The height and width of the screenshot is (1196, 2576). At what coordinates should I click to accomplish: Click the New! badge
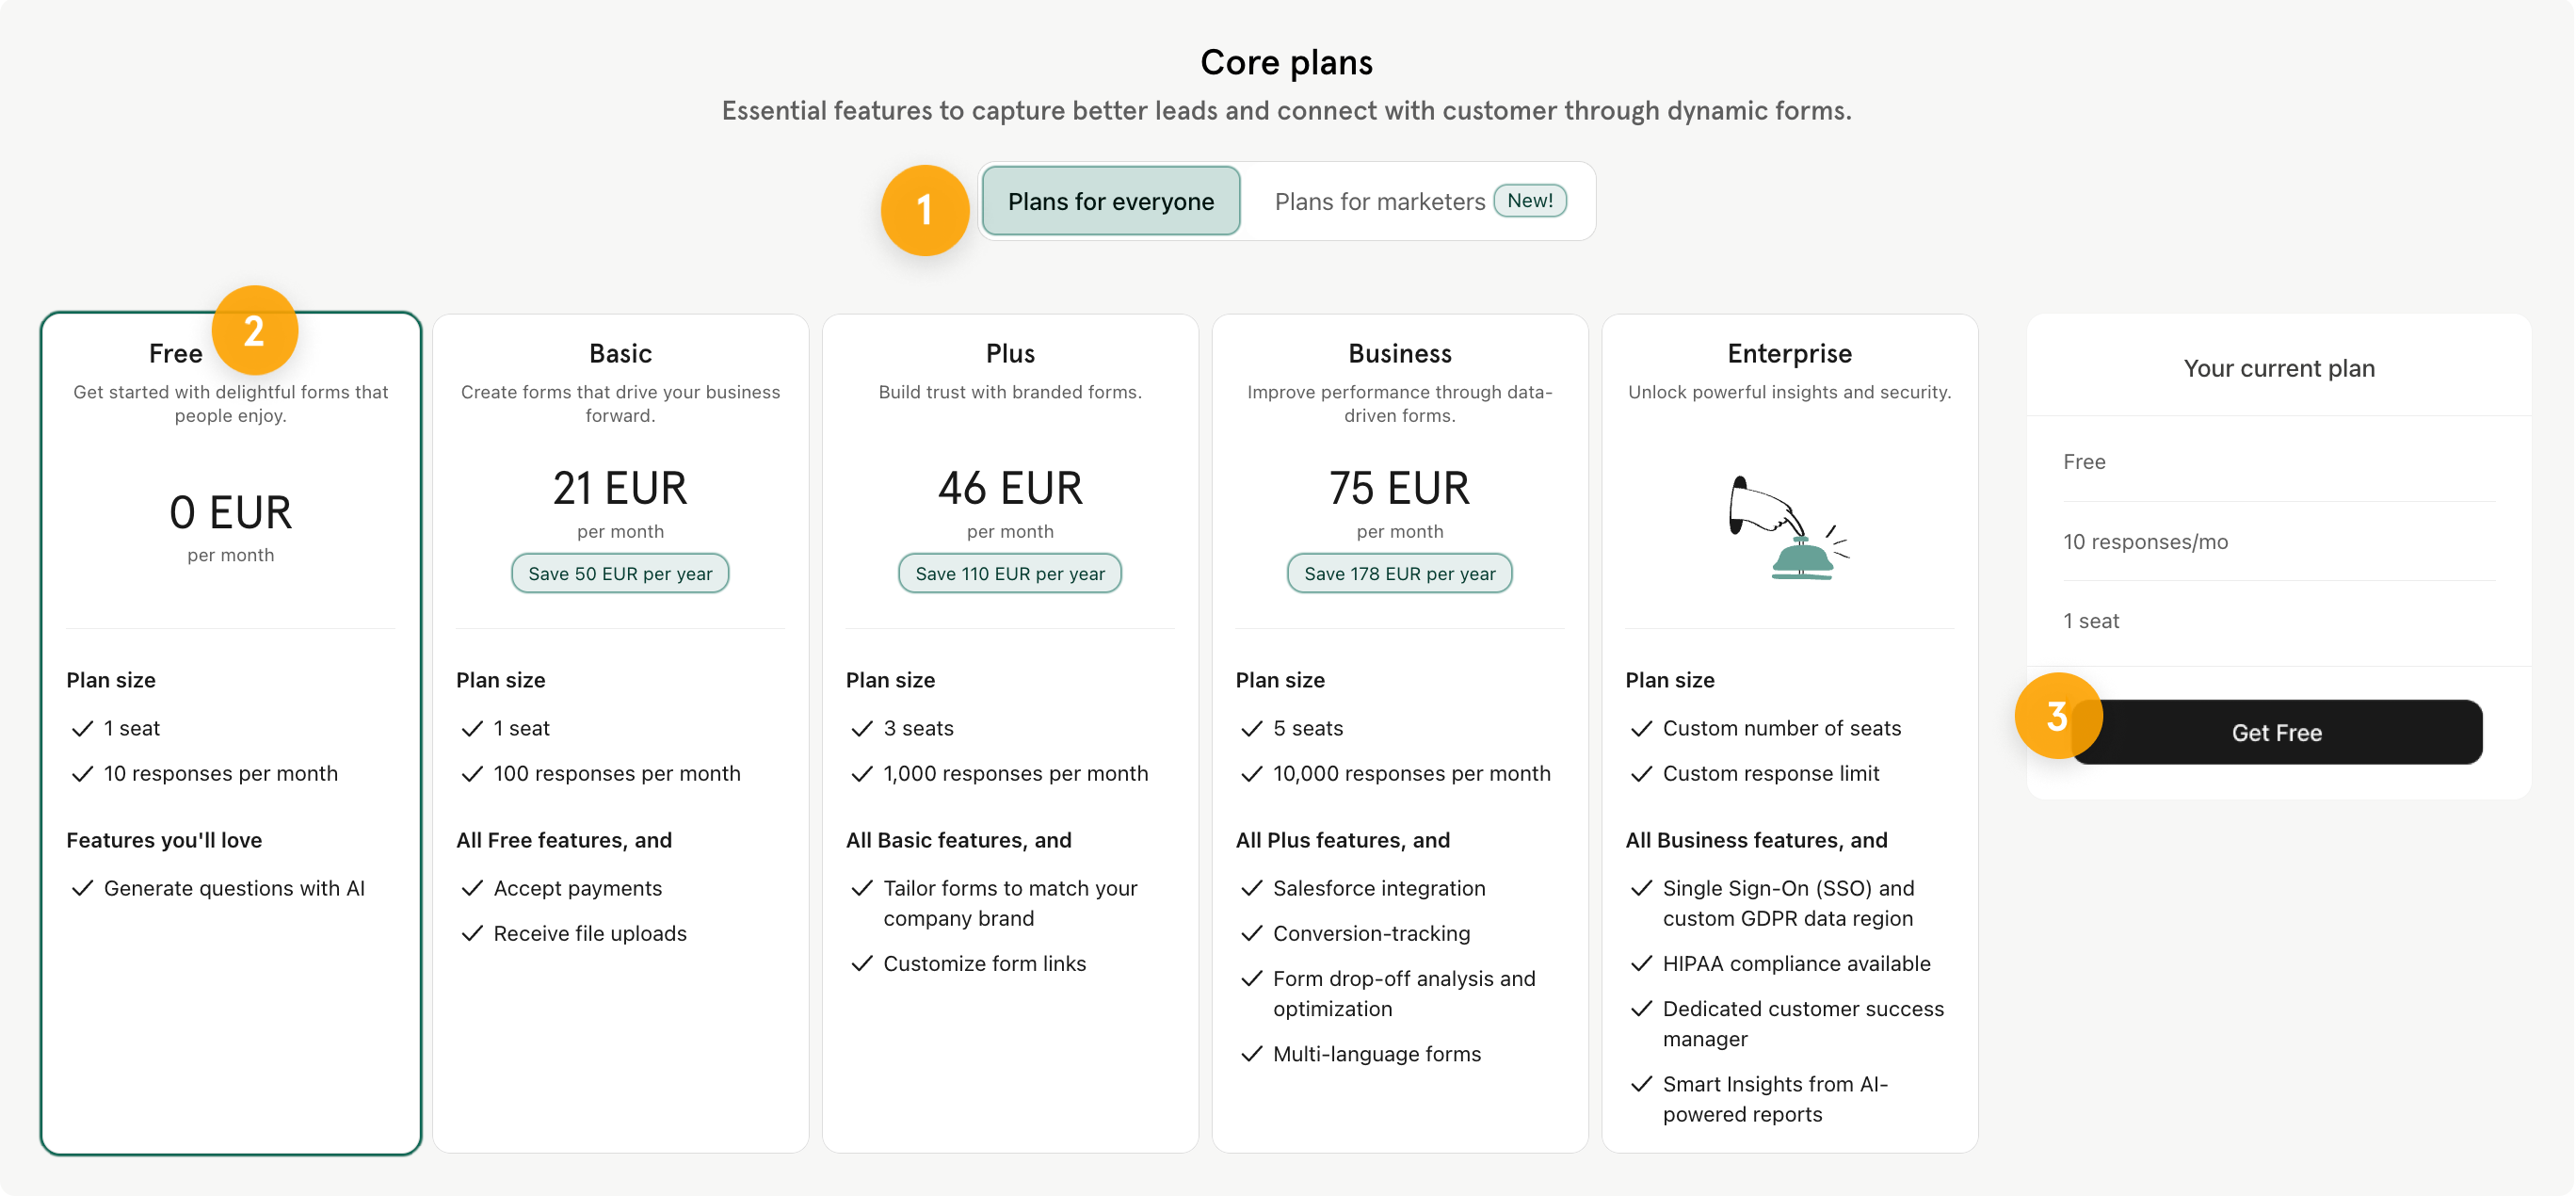(1529, 200)
